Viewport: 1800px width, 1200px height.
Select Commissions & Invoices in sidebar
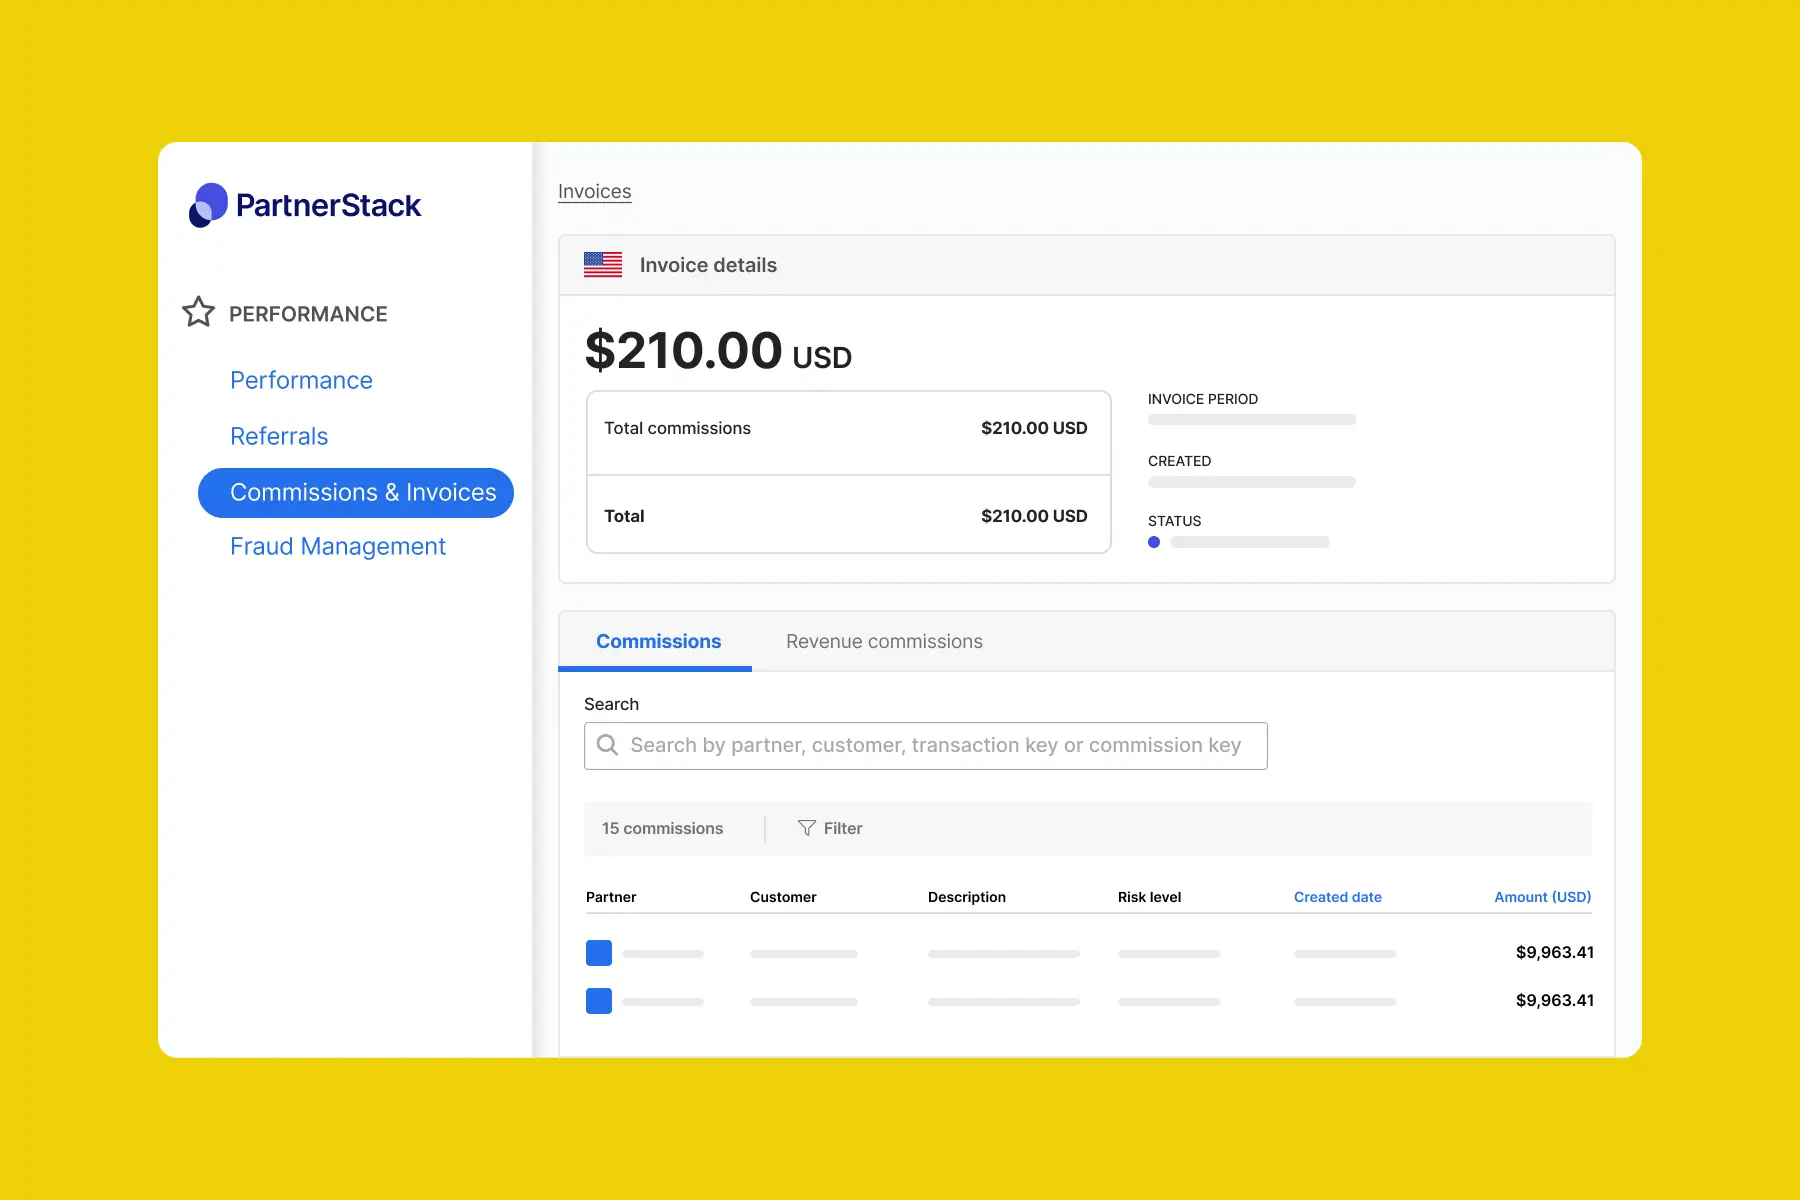(x=356, y=493)
